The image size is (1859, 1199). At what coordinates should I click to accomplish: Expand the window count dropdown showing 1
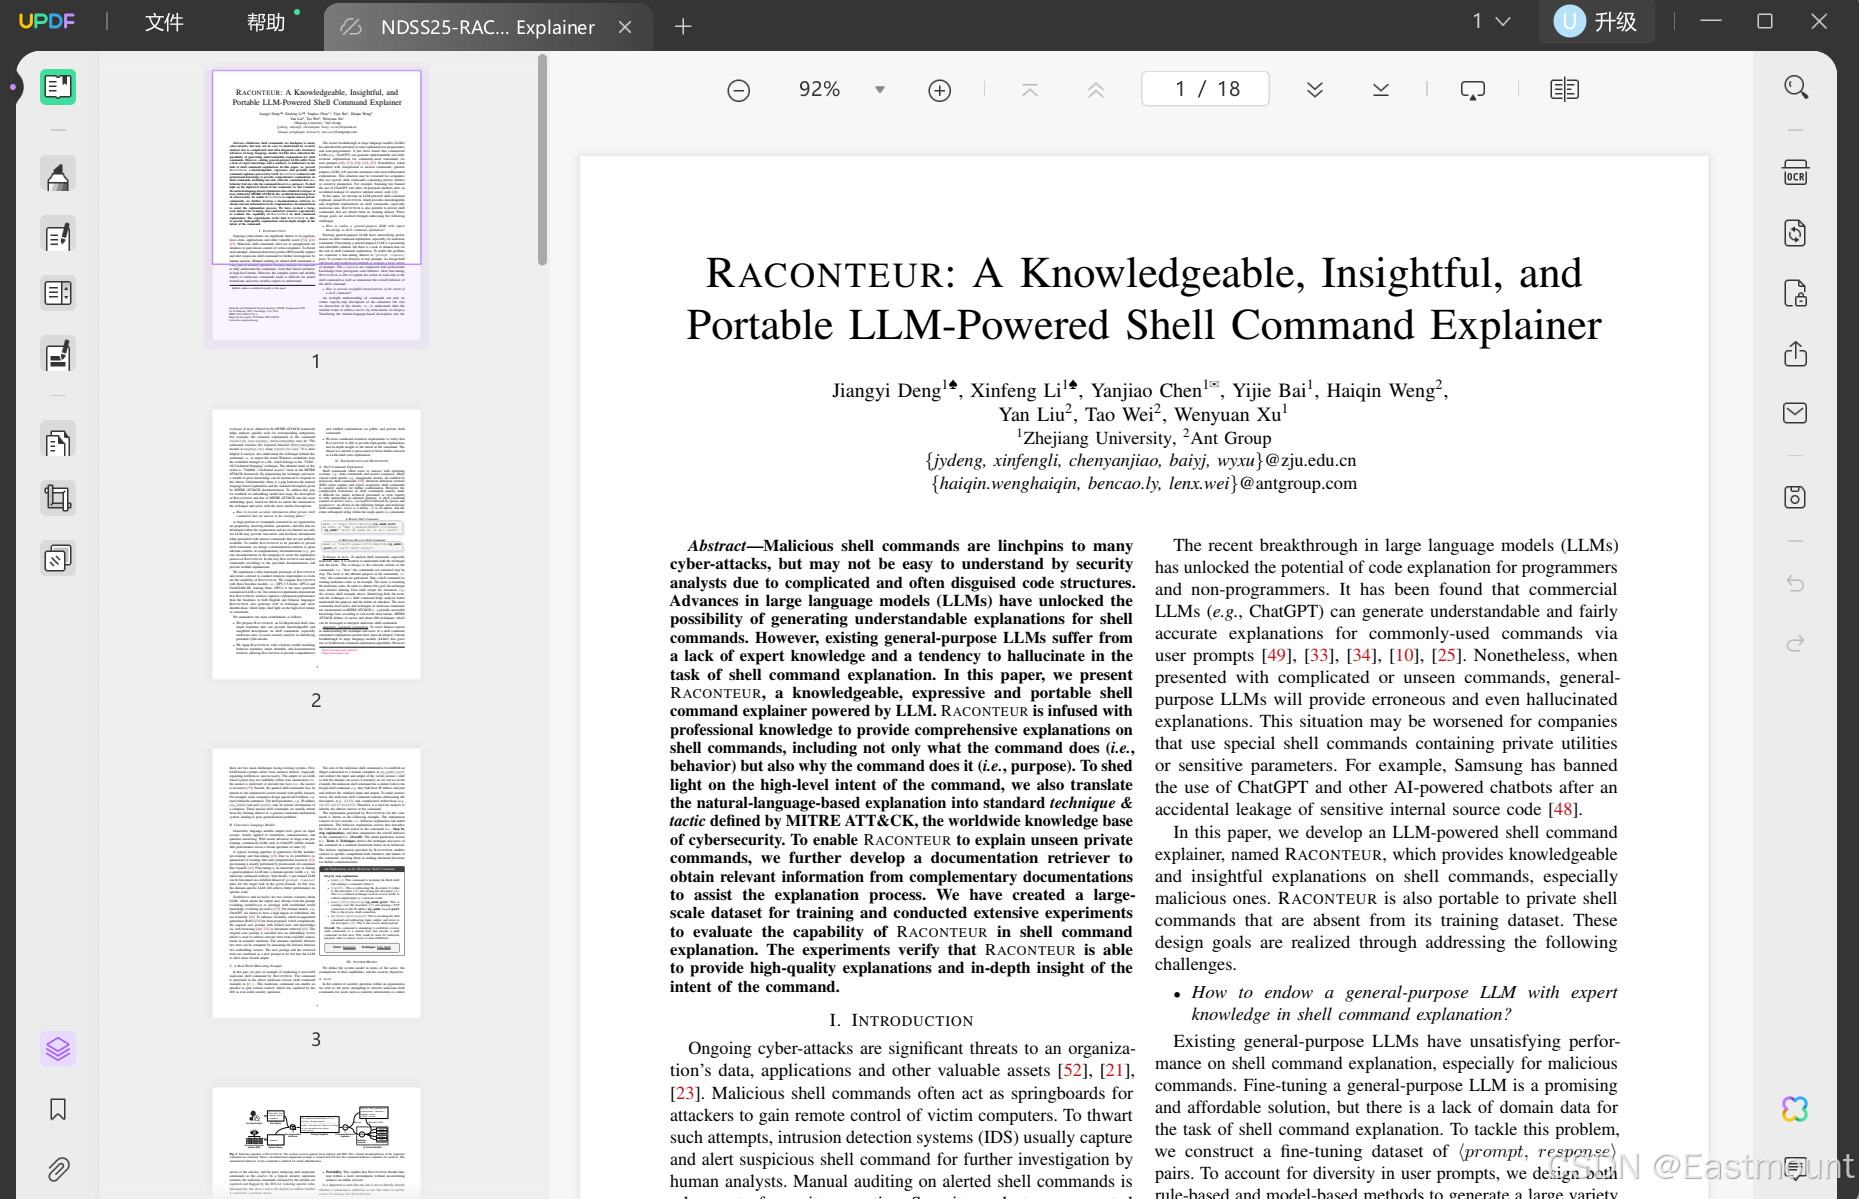coord(1491,21)
